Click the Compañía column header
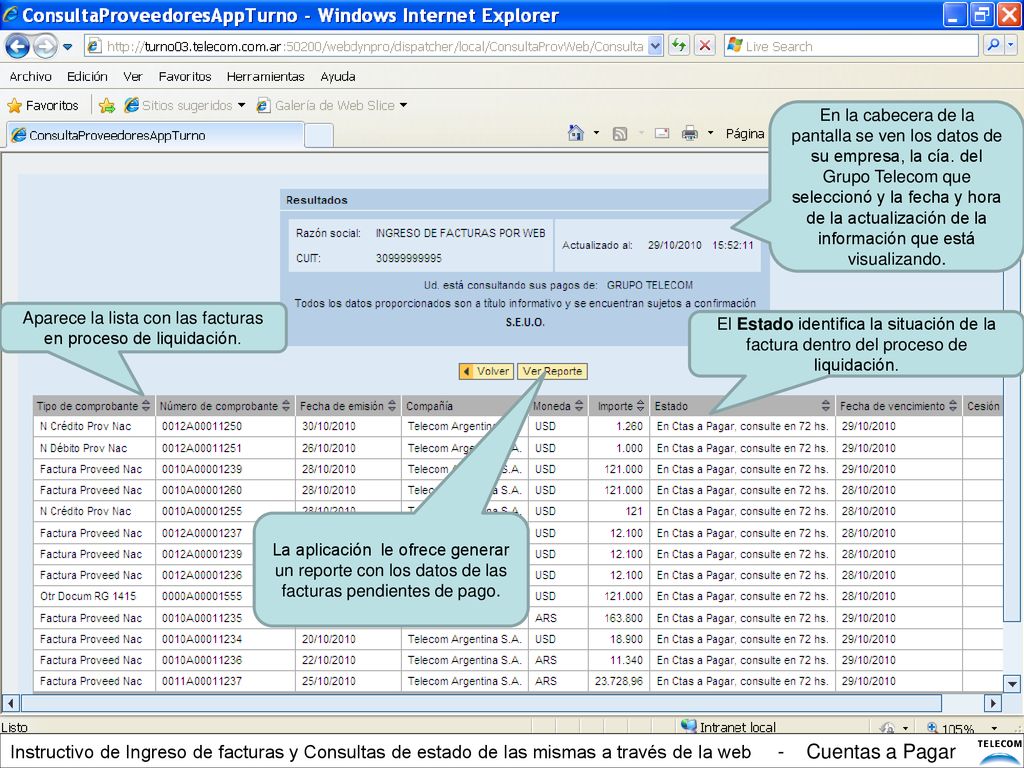The image size is (1024, 768). 429,406
